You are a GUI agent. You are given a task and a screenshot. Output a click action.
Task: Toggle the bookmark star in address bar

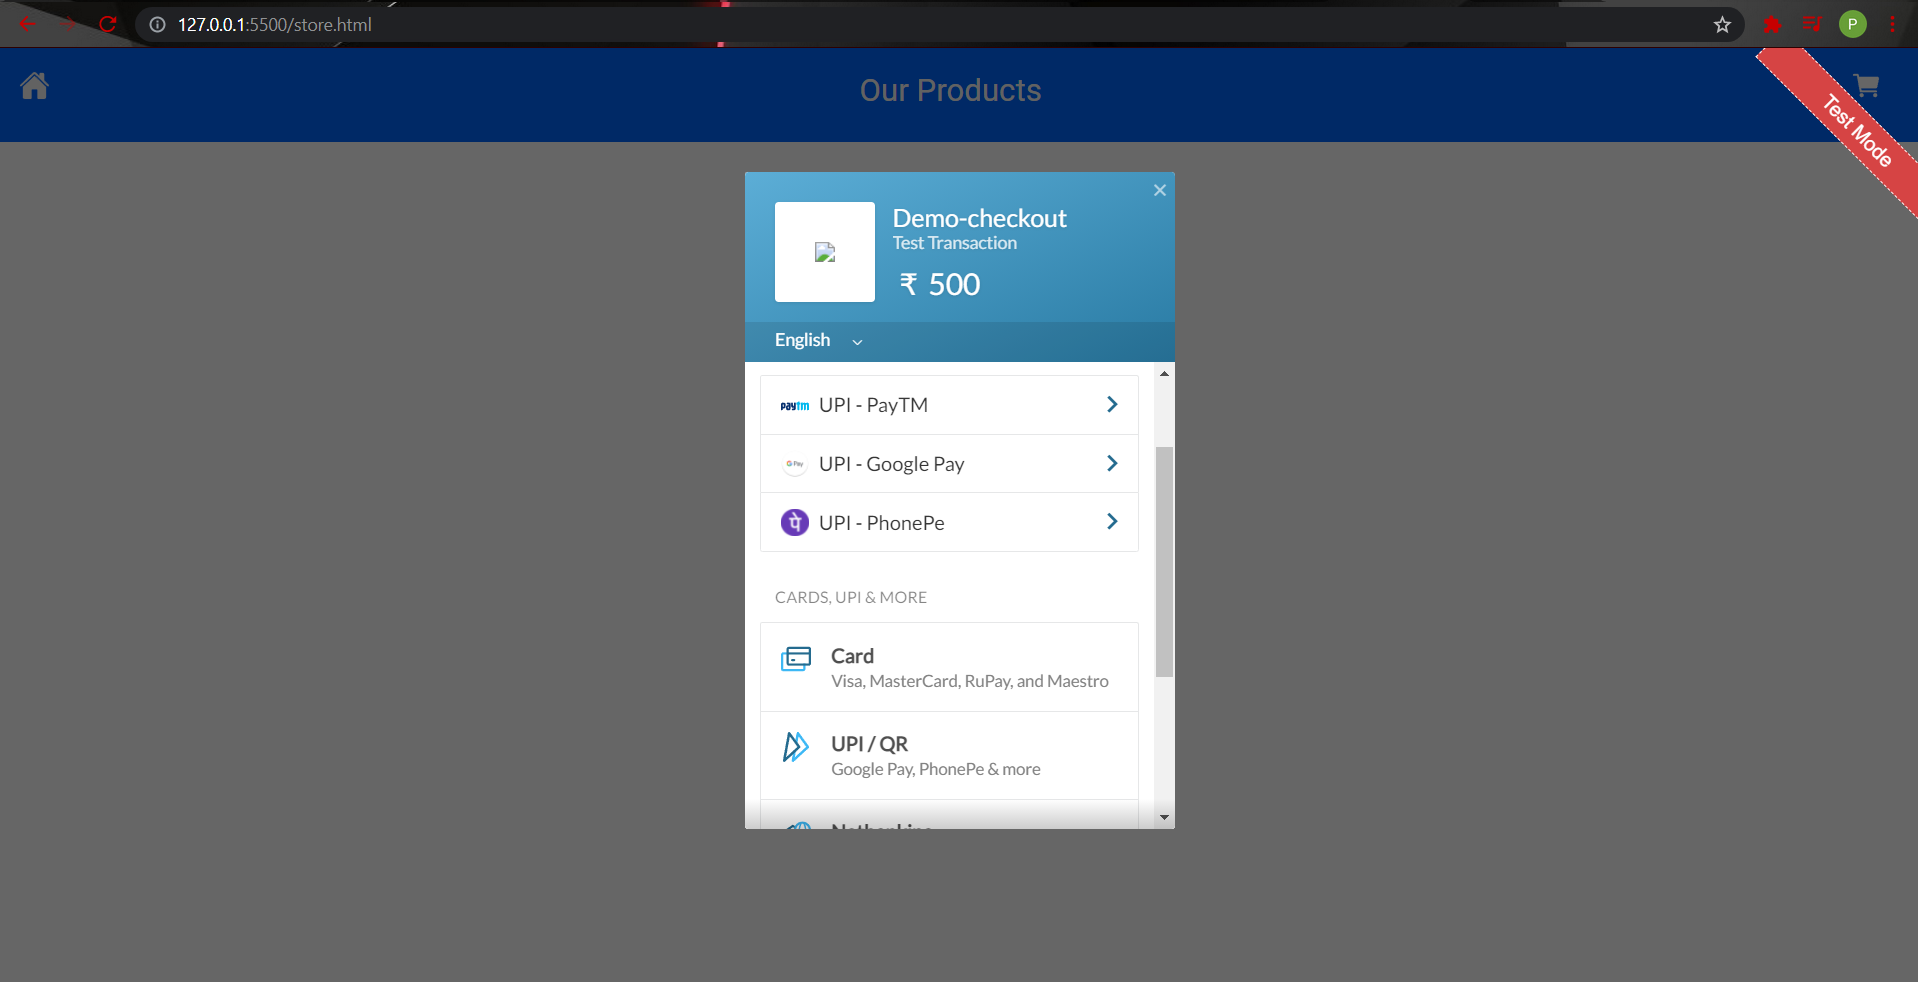[x=1721, y=24]
